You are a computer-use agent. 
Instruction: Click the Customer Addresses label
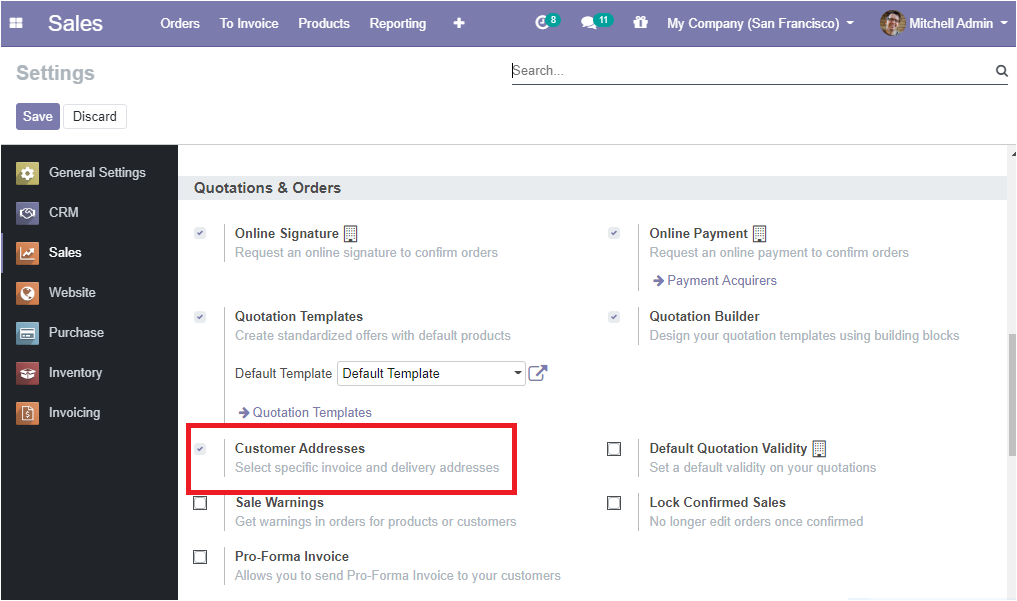[x=300, y=449]
